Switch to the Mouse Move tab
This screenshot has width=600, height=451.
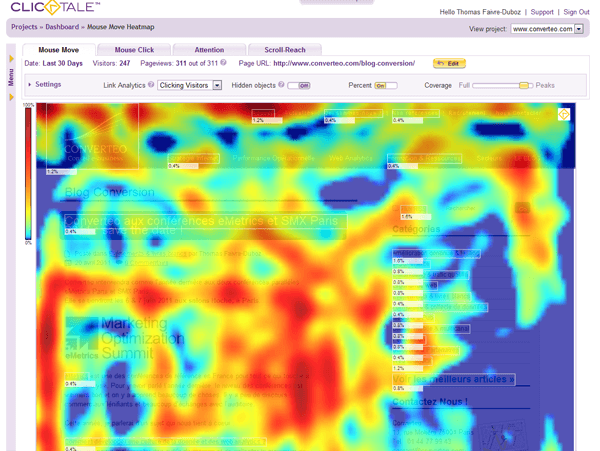point(59,50)
